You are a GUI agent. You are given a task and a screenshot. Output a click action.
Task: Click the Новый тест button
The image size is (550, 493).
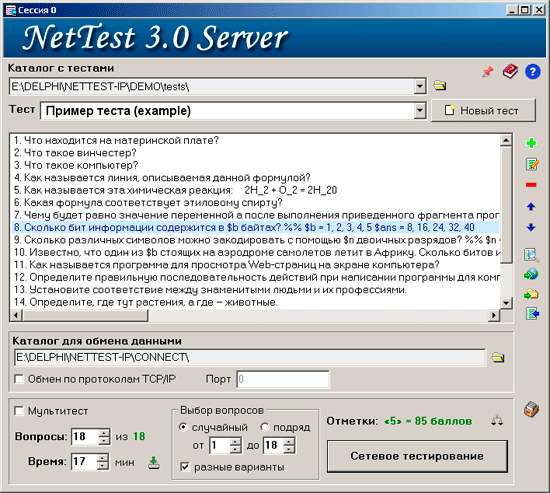[483, 111]
